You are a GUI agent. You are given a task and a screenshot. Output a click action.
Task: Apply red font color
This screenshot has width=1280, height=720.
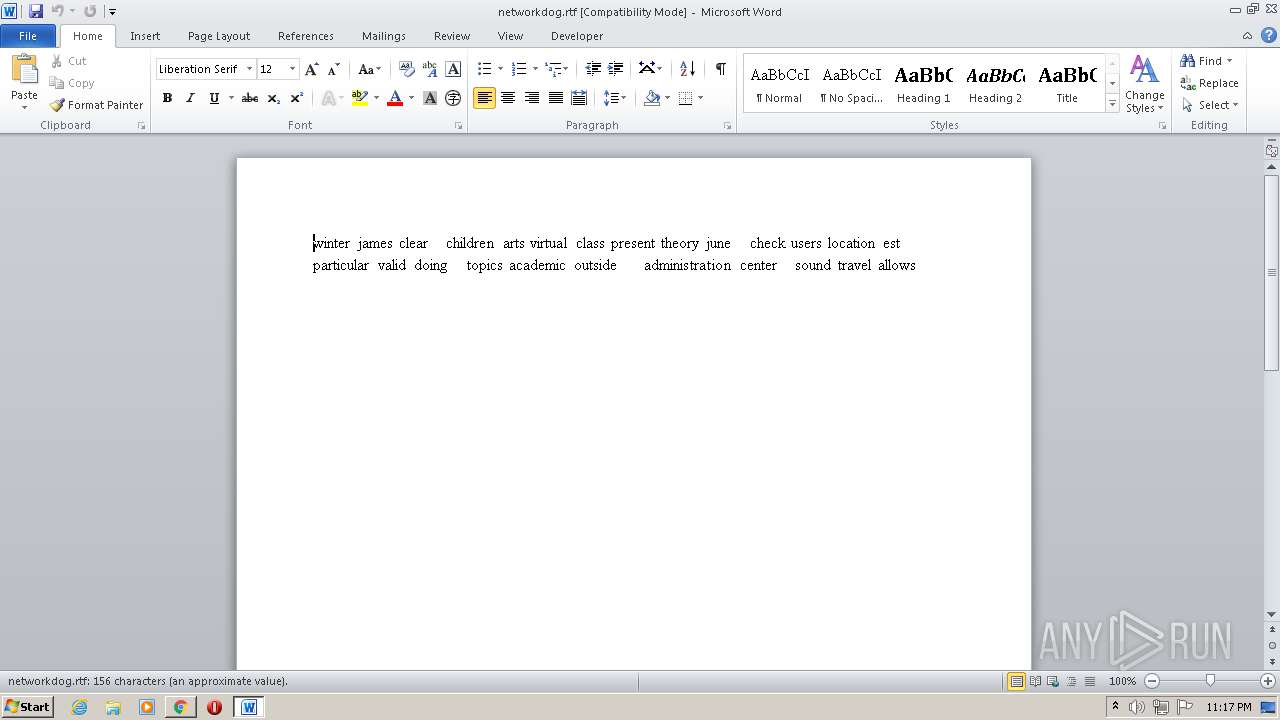395,98
